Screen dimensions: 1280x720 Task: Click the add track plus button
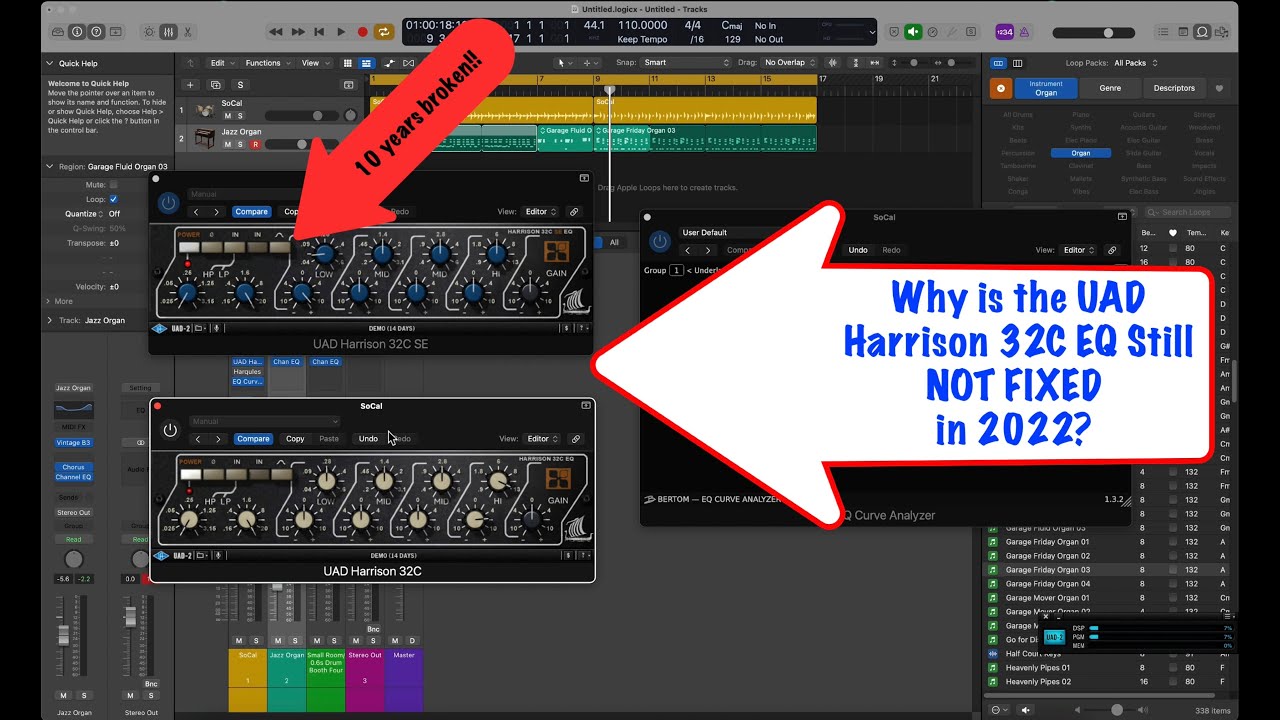coord(190,85)
